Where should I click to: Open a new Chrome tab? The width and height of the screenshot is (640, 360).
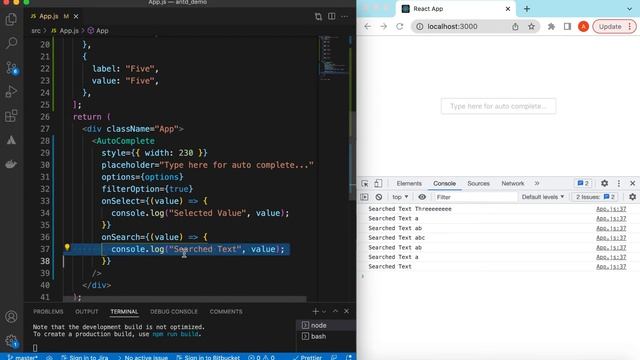527,9
